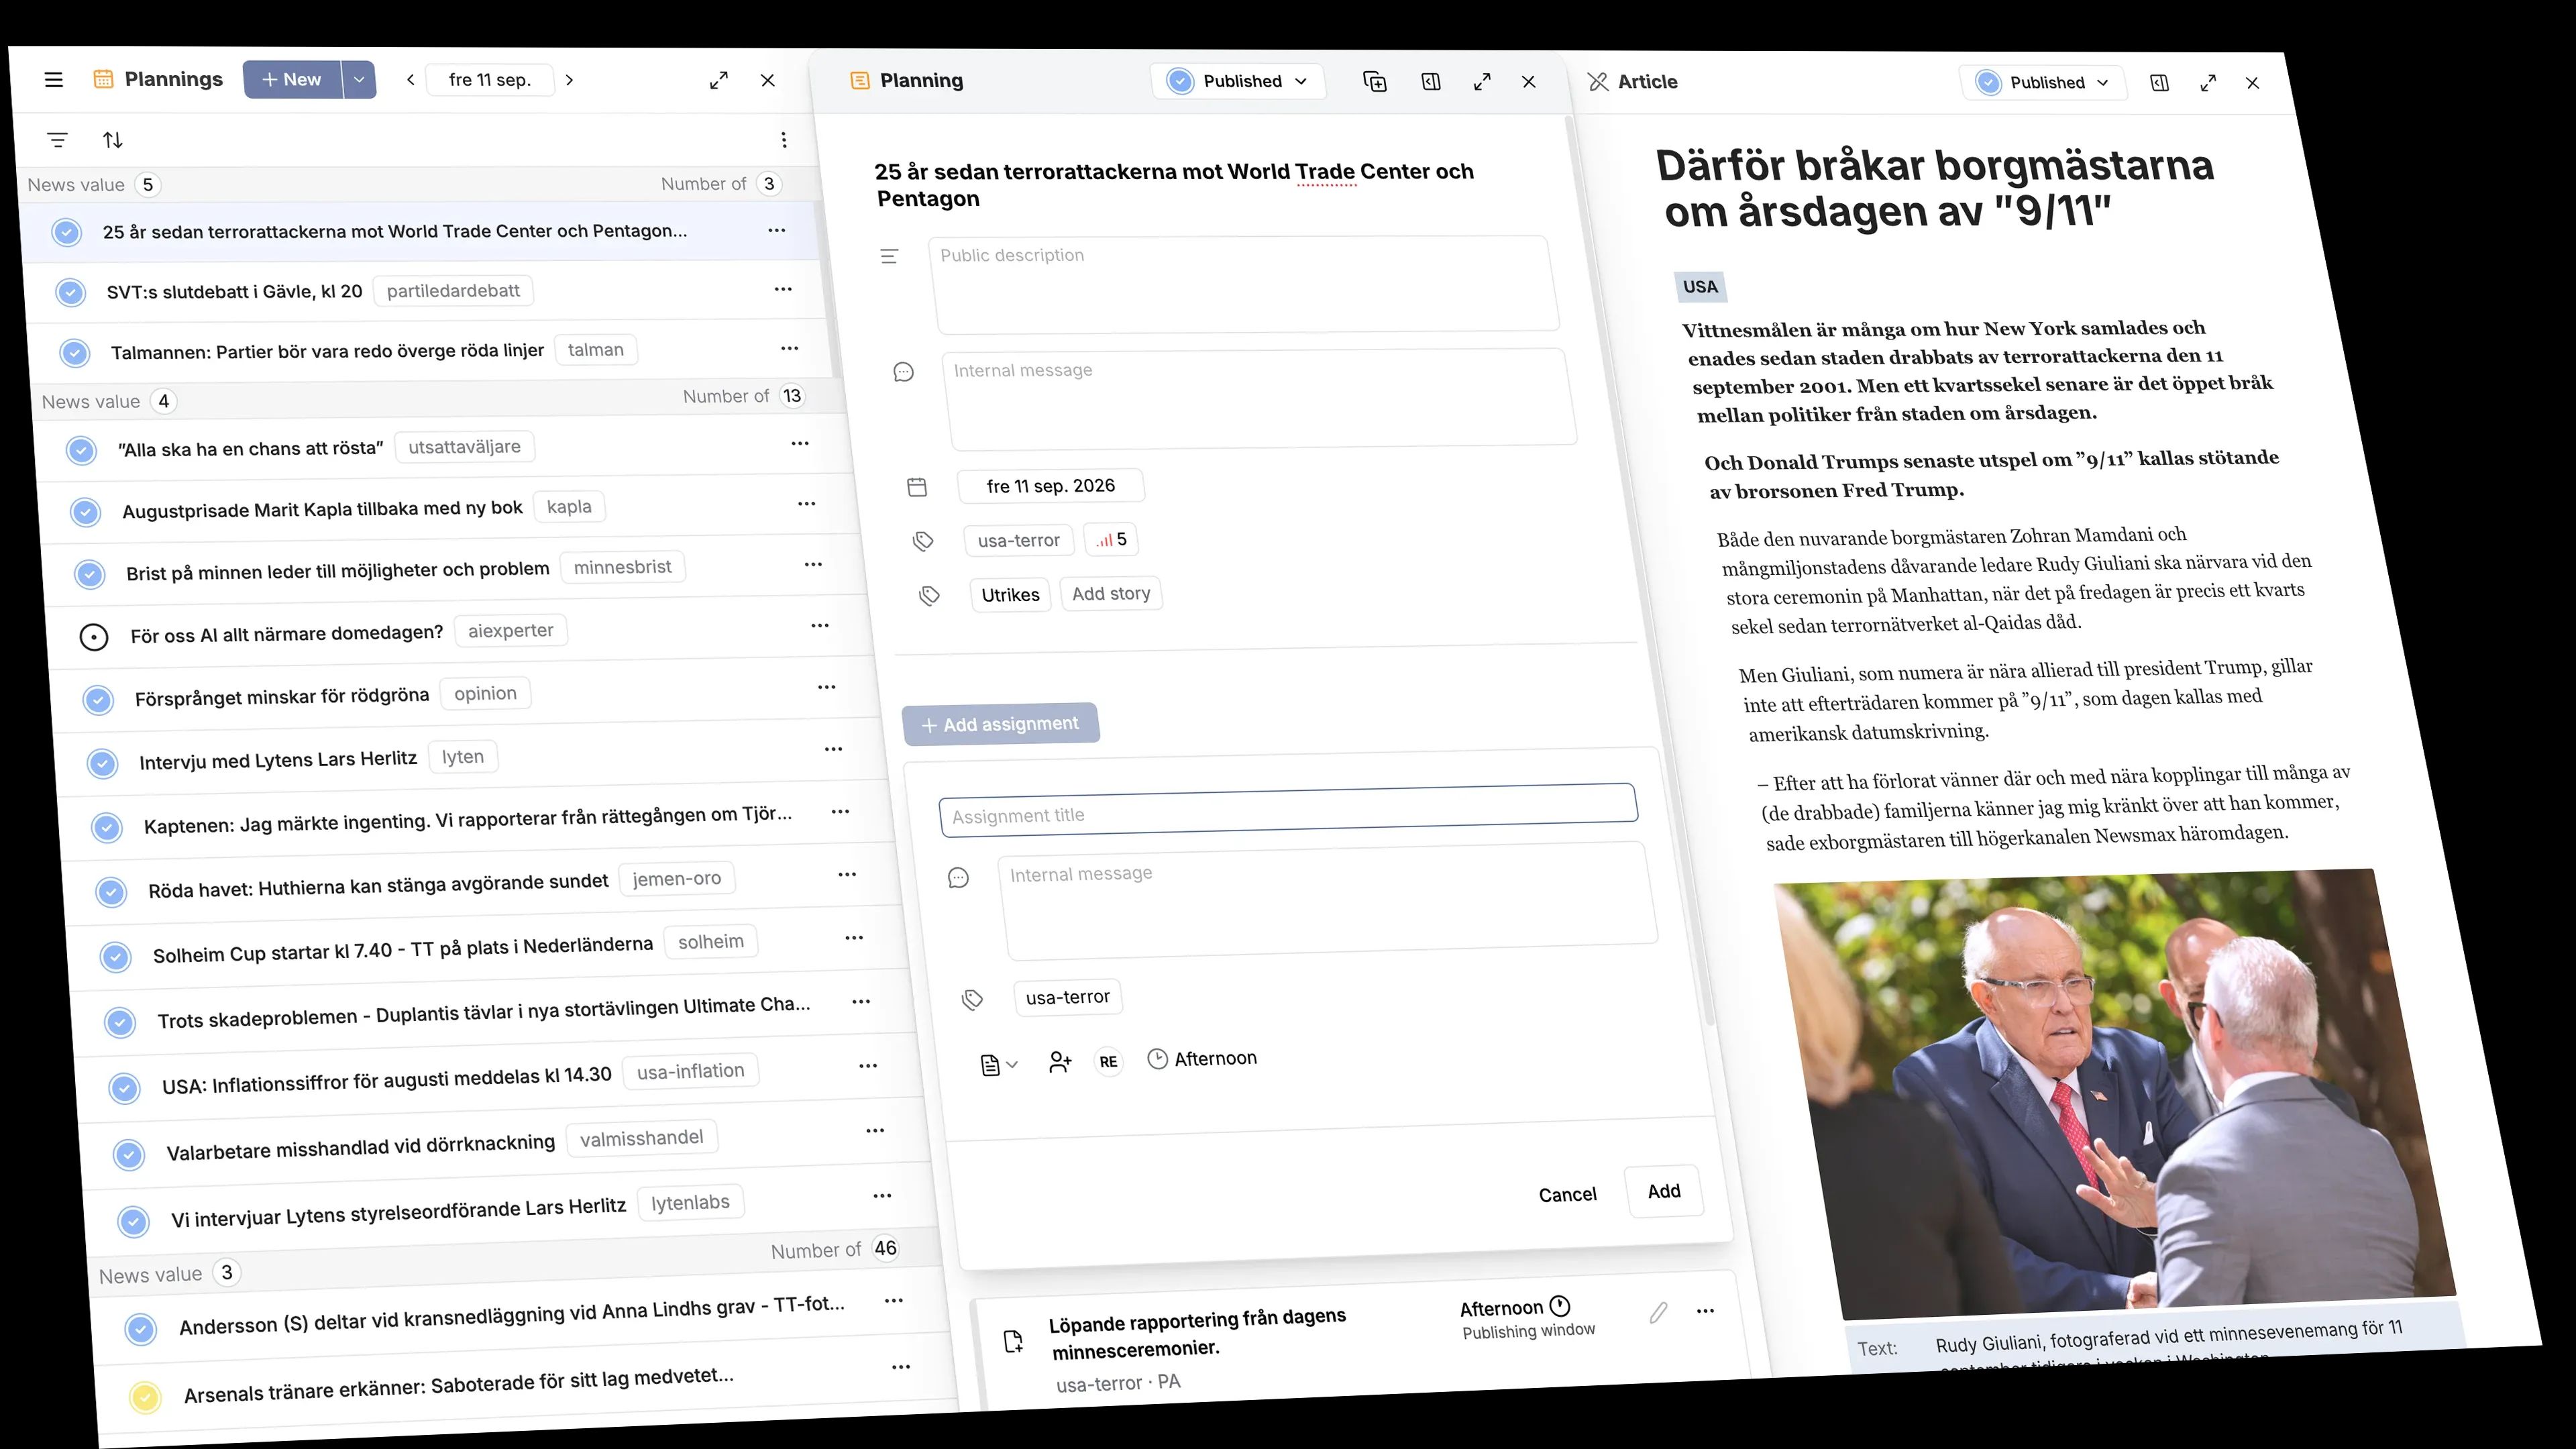Change the Afternoon publishing time slot
The height and width of the screenshot is (1449, 2576).
[x=1203, y=1059]
